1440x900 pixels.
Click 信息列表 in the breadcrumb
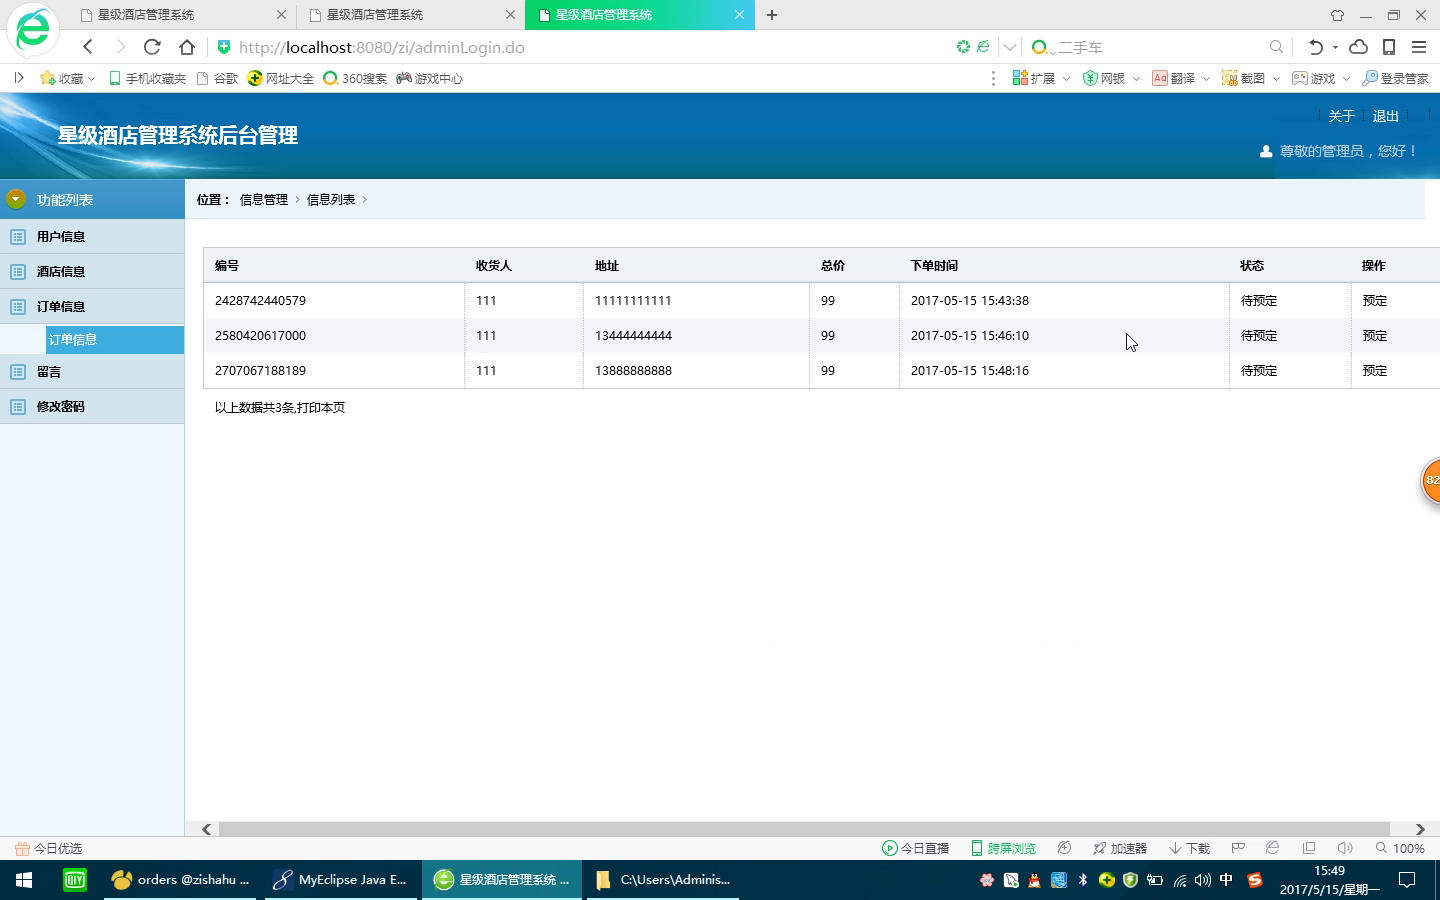click(331, 199)
